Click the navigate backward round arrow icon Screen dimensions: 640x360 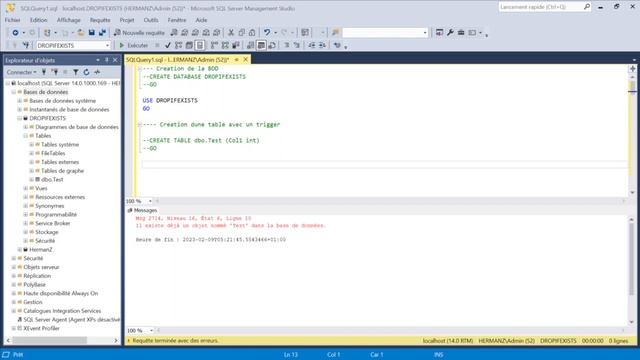tap(15, 33)
